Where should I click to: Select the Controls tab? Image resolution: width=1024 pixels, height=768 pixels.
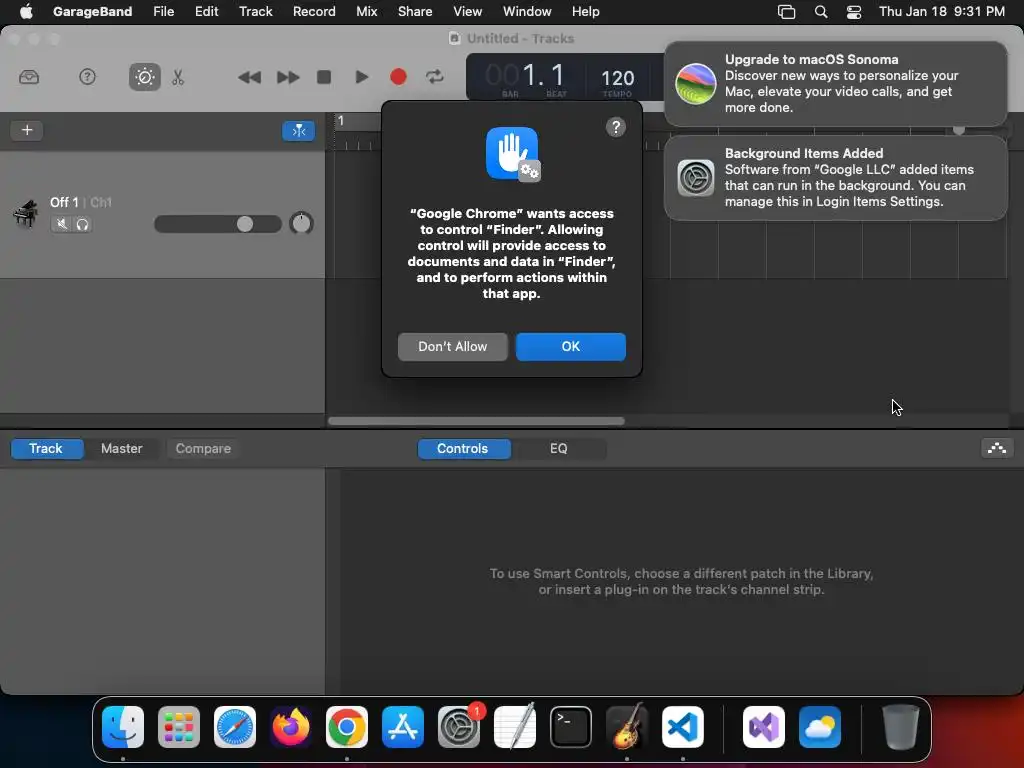point(462,449)
